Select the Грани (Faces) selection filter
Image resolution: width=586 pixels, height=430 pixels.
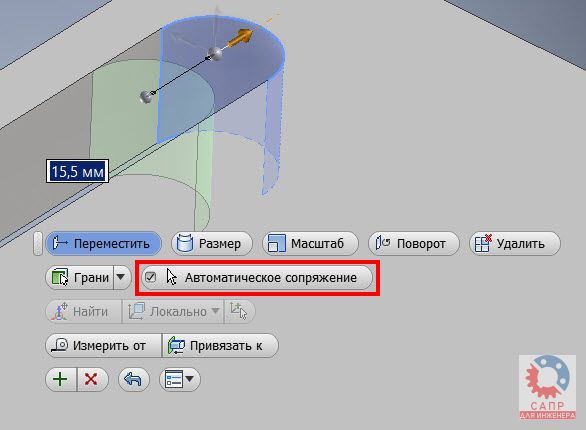79,278
